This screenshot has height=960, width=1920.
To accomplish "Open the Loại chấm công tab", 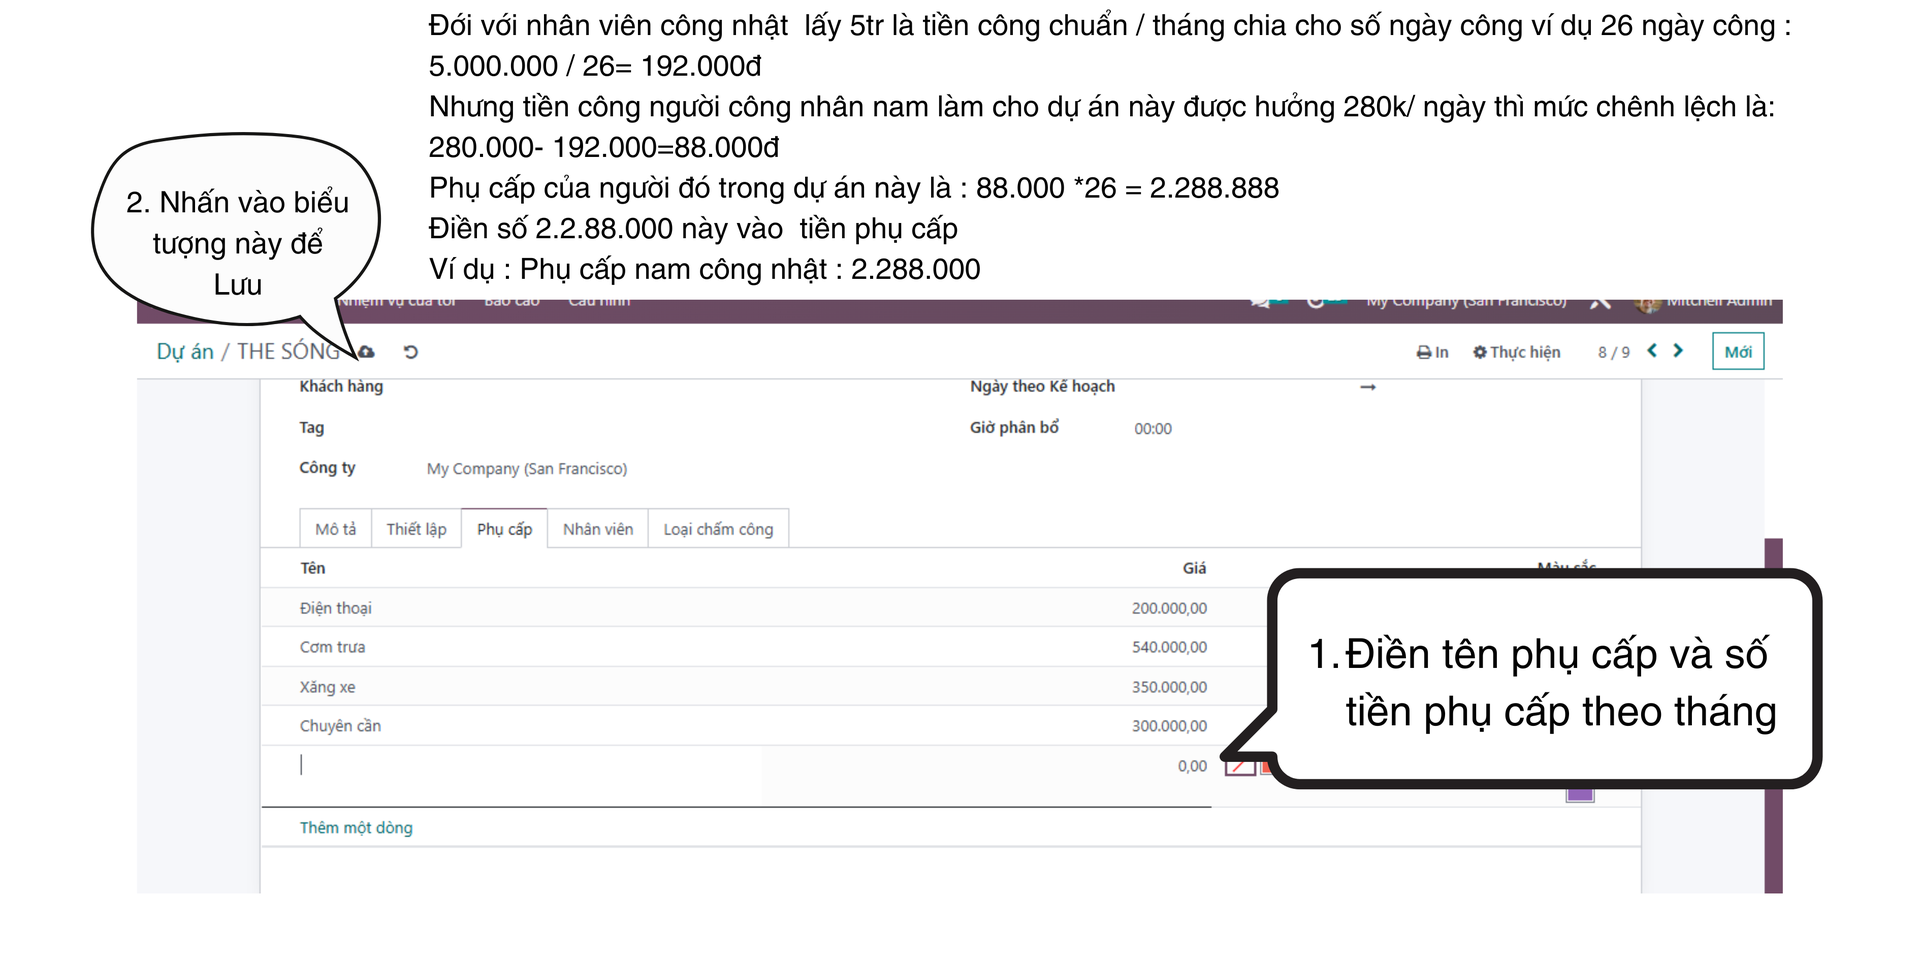I will click(718, 529).
